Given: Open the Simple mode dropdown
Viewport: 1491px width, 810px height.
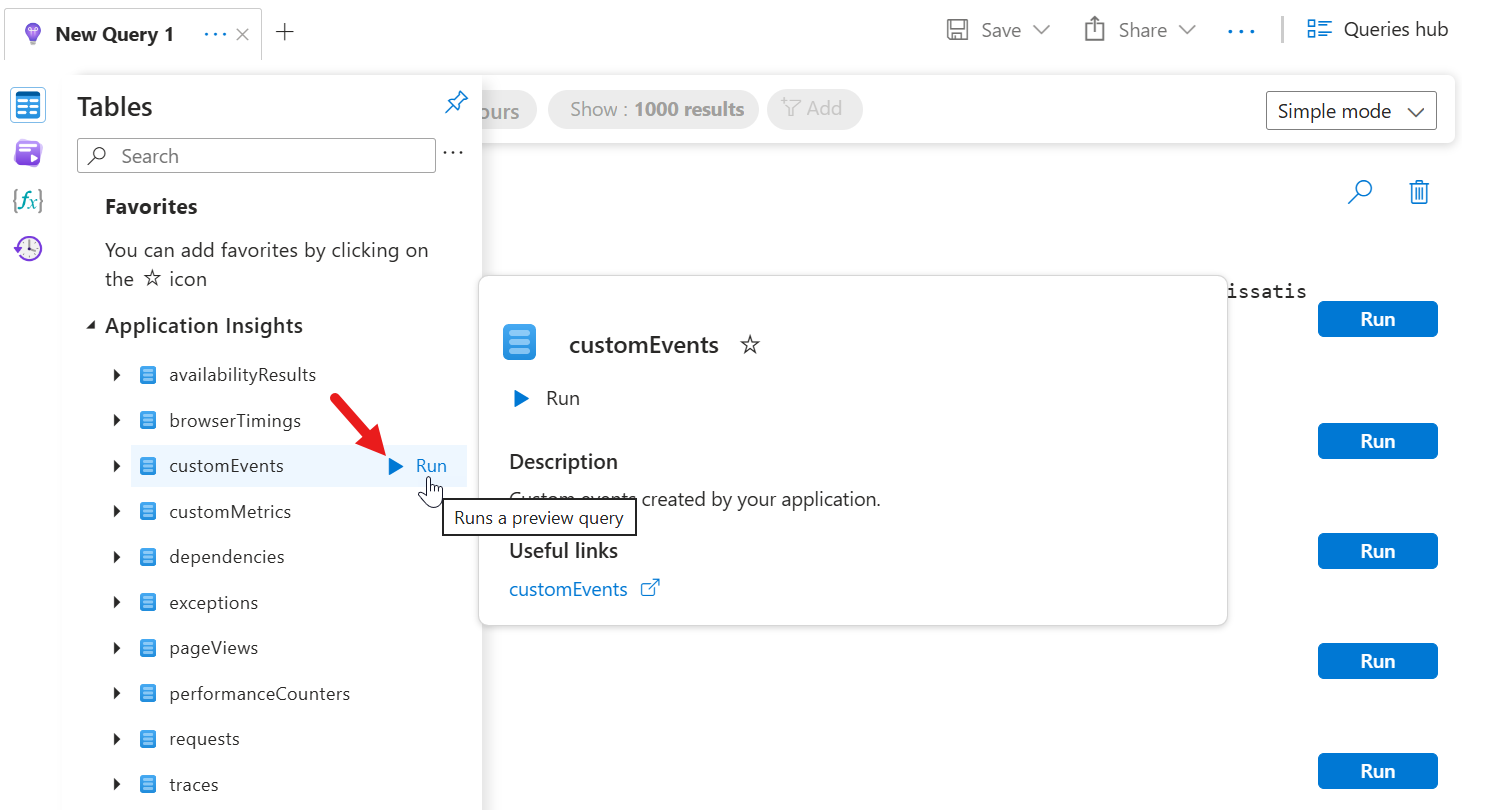Looking at the screenshot, I should click(x=1351, y=110).
